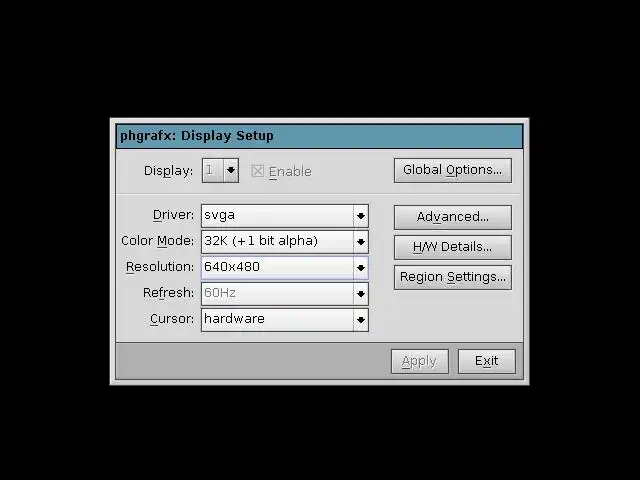Click the 32K color mode field
The height and width of the screenshot is (480, 640).
tap(278, 242)
